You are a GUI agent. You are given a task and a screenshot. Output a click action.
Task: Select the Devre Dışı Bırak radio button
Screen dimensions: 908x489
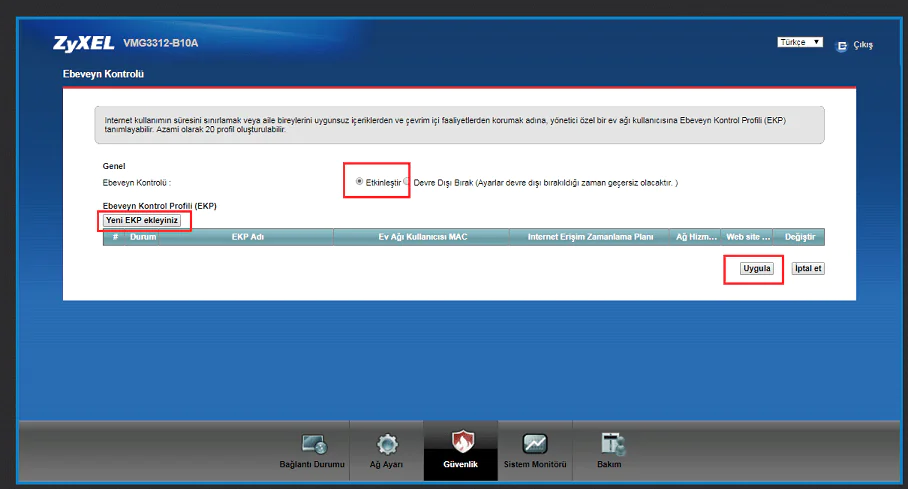(407, 181)
